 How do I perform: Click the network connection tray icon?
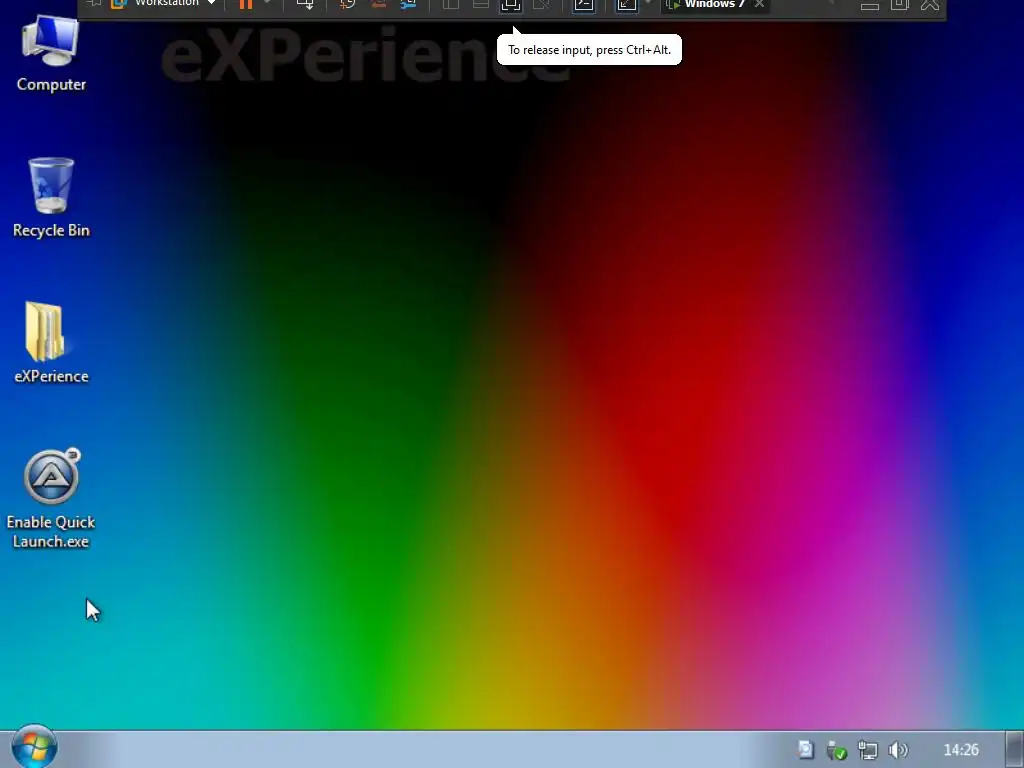[x=867, y=750]
